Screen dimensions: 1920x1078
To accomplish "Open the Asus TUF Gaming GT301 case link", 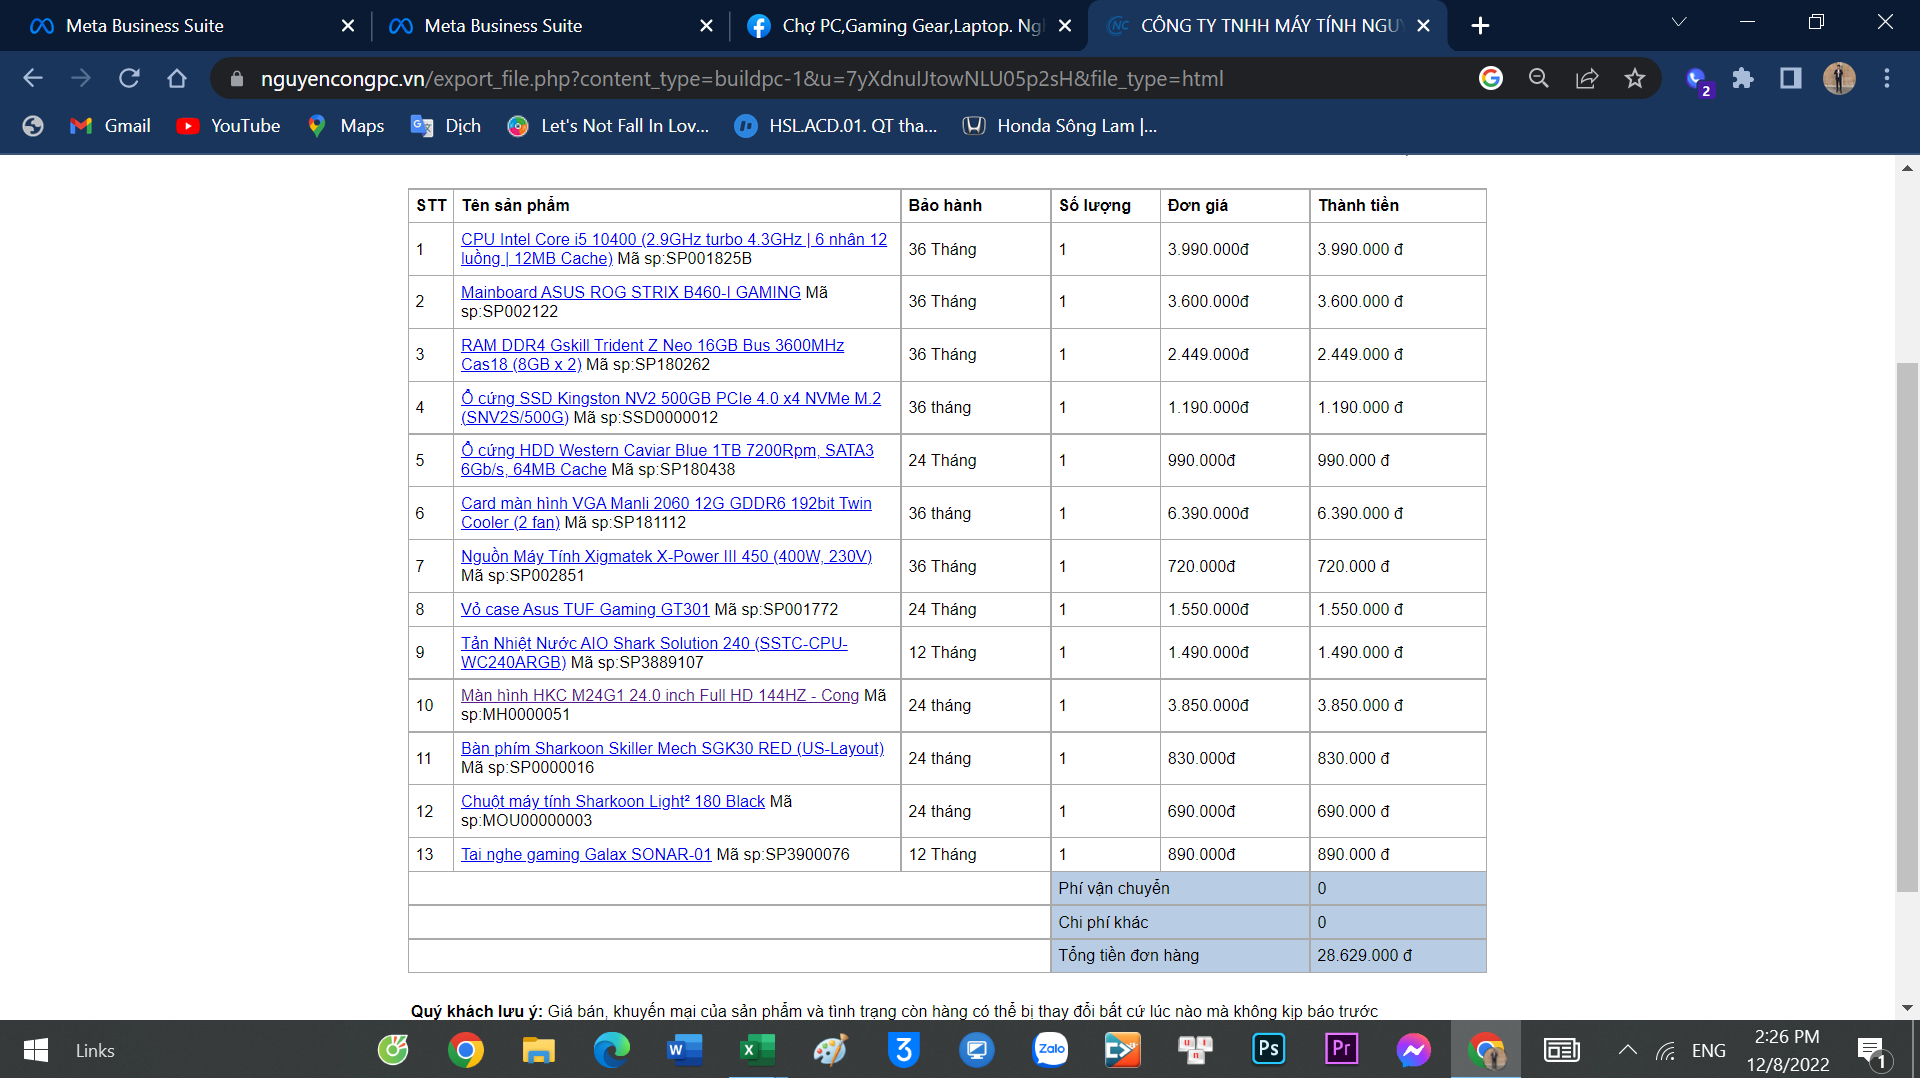I will point(585,609).
